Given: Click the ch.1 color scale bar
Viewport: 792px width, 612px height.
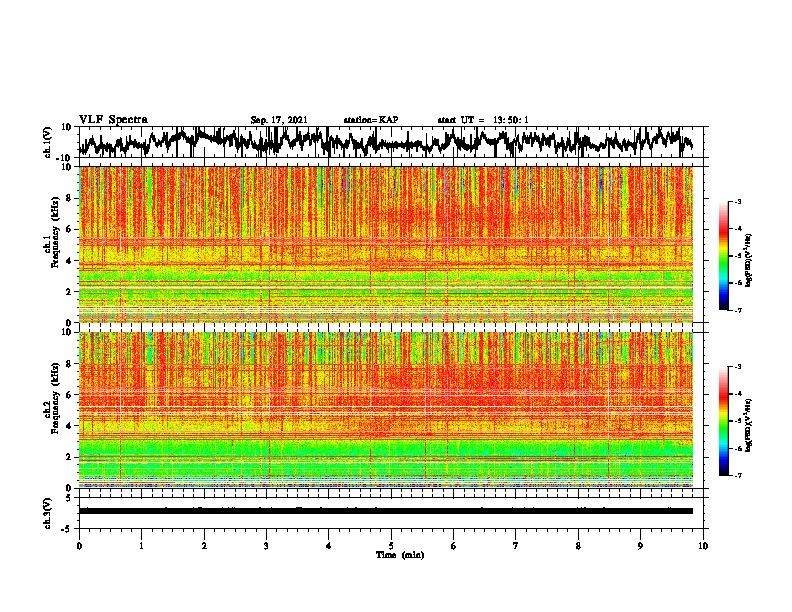Looking at the screenshot, I should pyautogui.click(x=724, y=256).
